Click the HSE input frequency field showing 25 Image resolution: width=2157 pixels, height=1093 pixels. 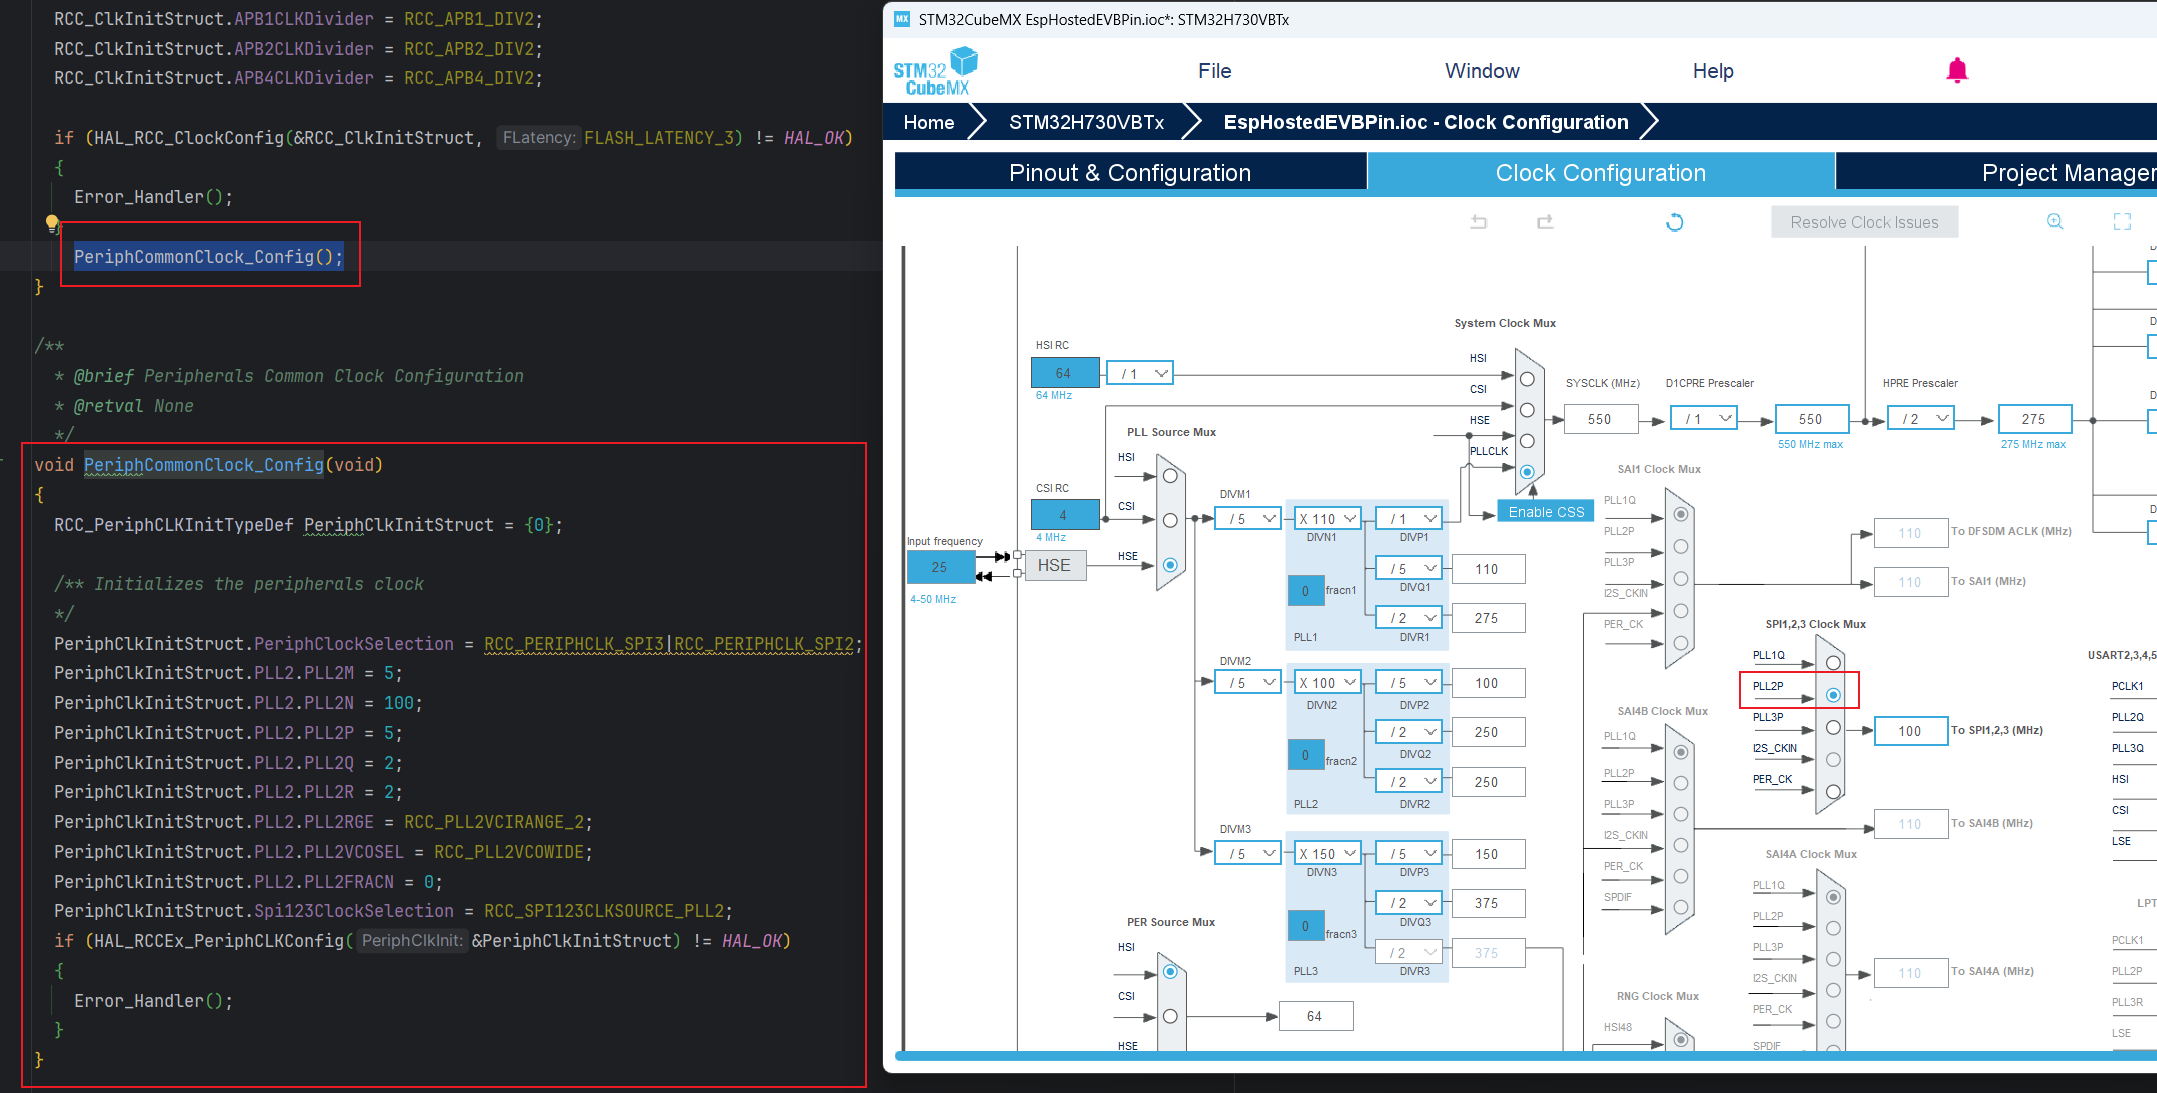click(940, 567)
